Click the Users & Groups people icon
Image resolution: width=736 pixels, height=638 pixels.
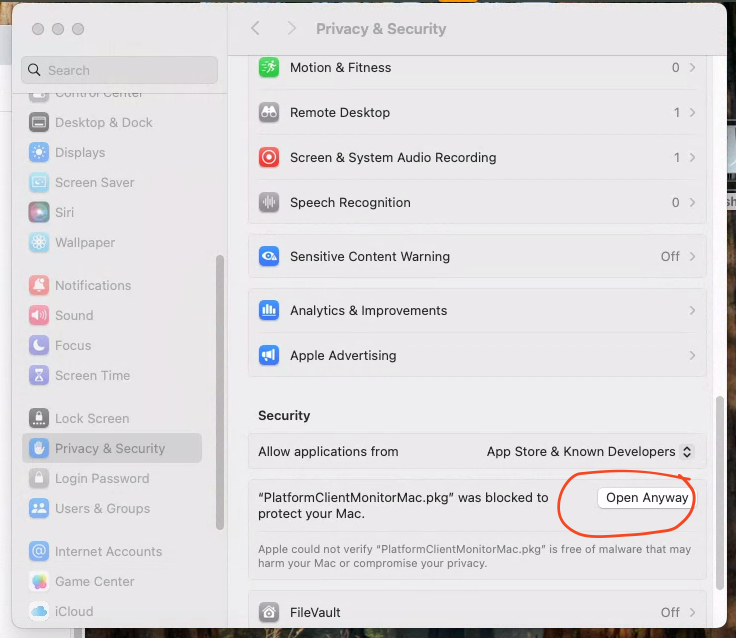point(39,508)
